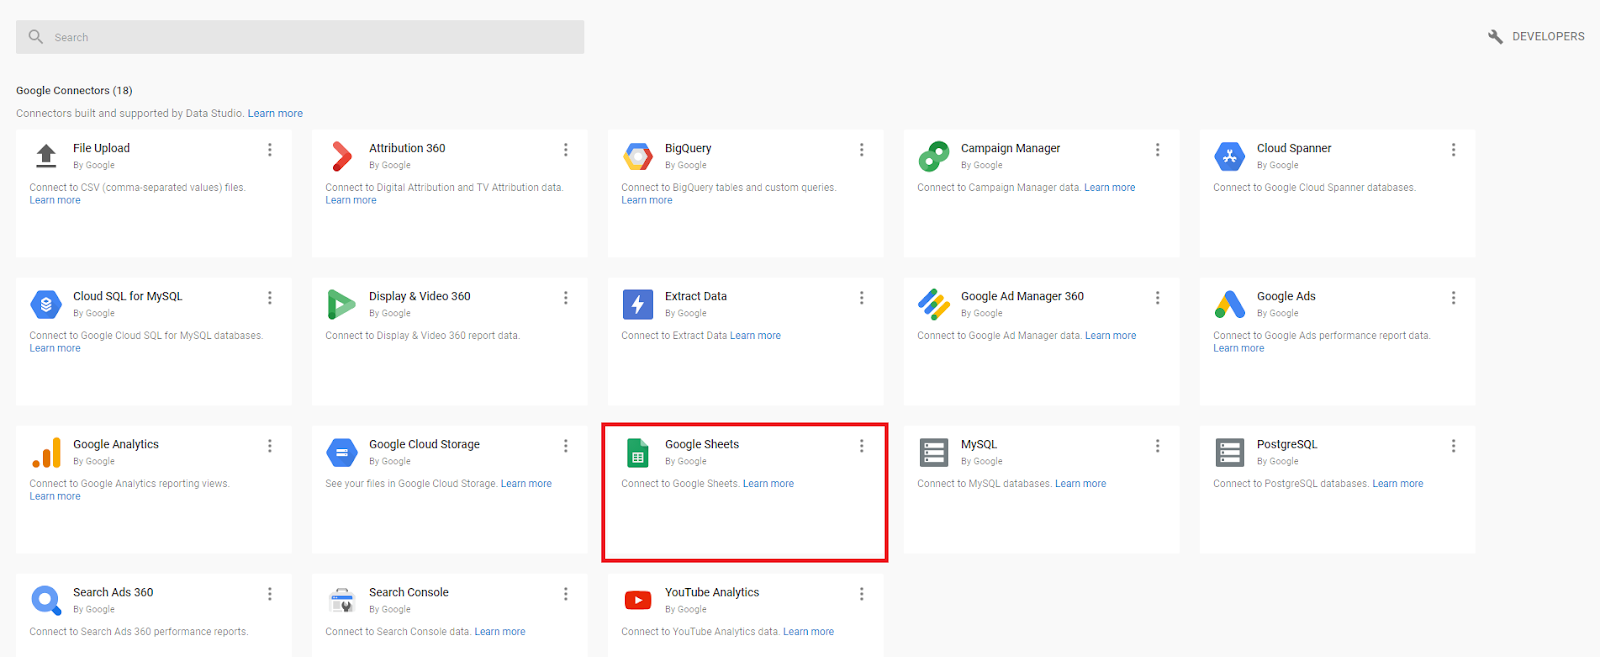Click the search magnifier icon
1600x657 pixels.
36,36
